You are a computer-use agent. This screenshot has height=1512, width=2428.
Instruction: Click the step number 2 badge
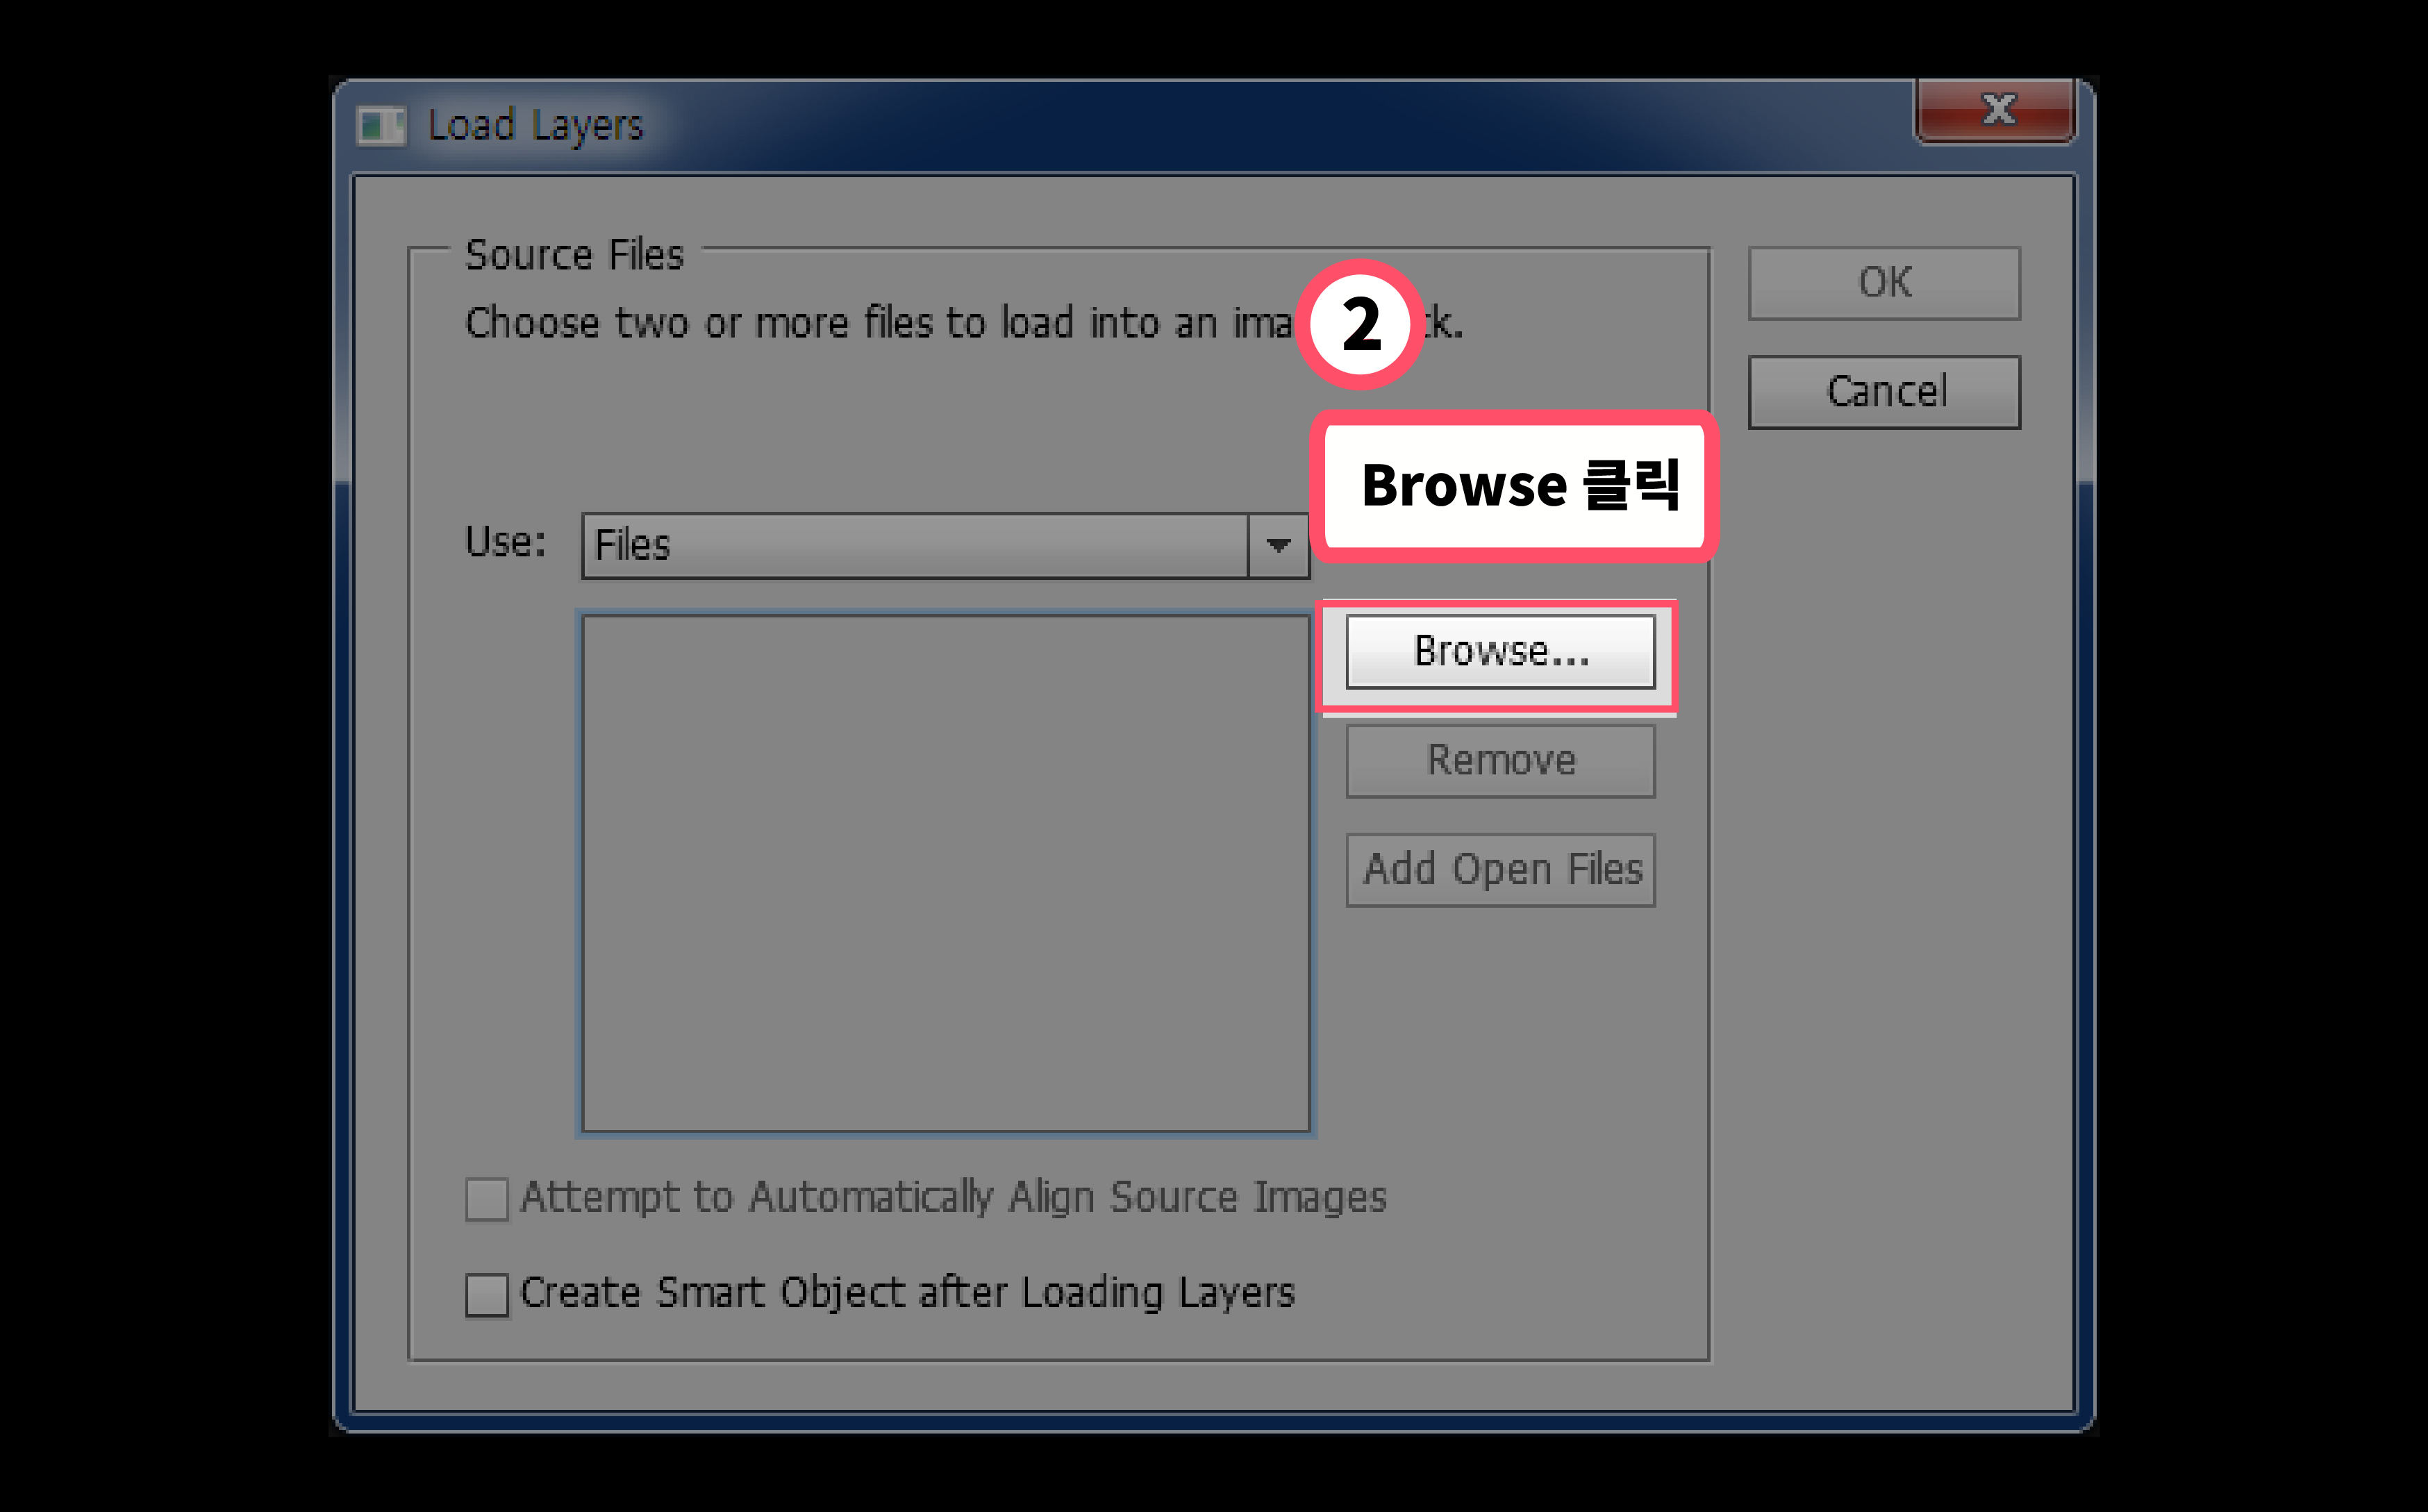(x=1360, y=324)
